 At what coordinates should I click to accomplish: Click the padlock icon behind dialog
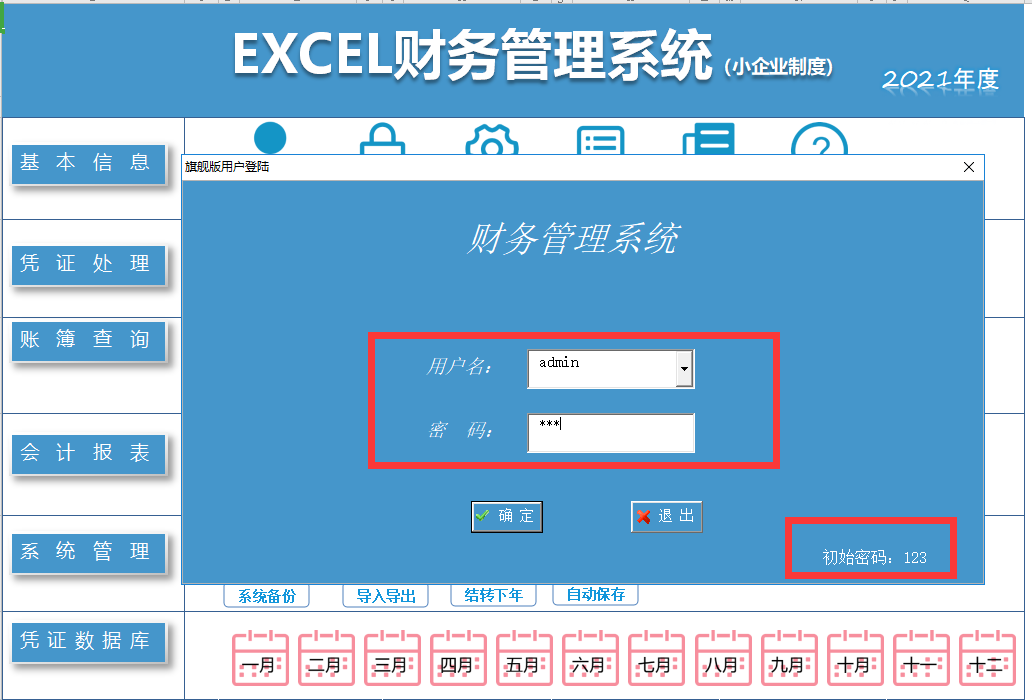click(x=382, y=139)
